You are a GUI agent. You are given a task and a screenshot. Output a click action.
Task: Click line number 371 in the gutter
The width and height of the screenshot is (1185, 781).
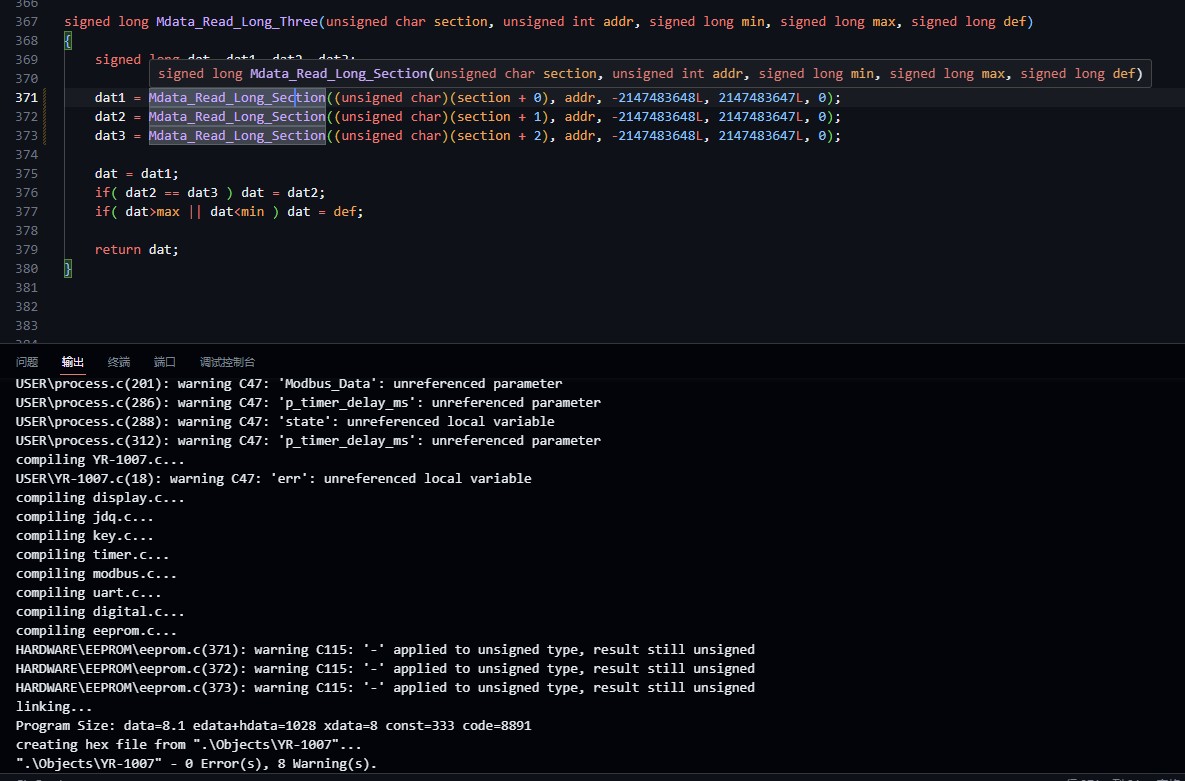click(27, 98)
